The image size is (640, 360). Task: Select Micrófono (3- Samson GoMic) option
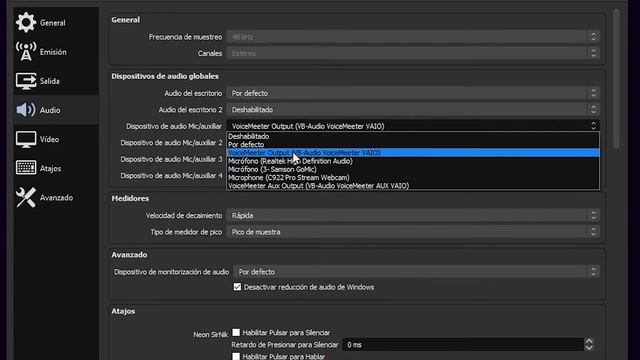click(x=413, y=169)
